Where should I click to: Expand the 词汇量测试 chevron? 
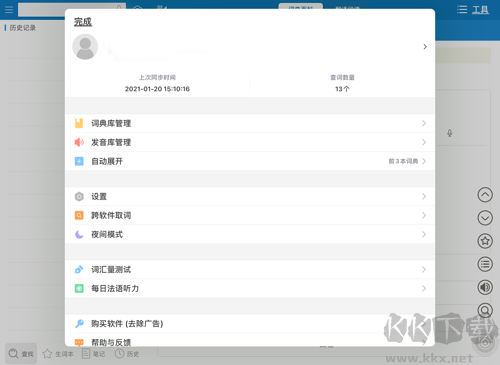click(x=424, y=269)
